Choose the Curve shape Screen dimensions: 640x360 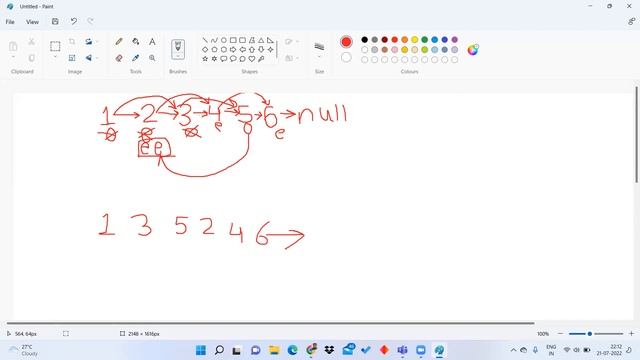pyautogui.click(x=214, y=40)
